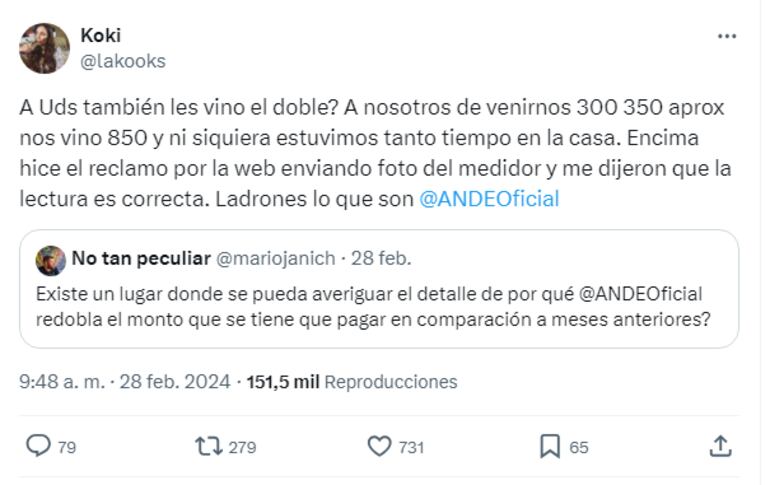Screen dimensions: 770x485
Task: Open the three-dot more options menu
Action: pos(727,36)
